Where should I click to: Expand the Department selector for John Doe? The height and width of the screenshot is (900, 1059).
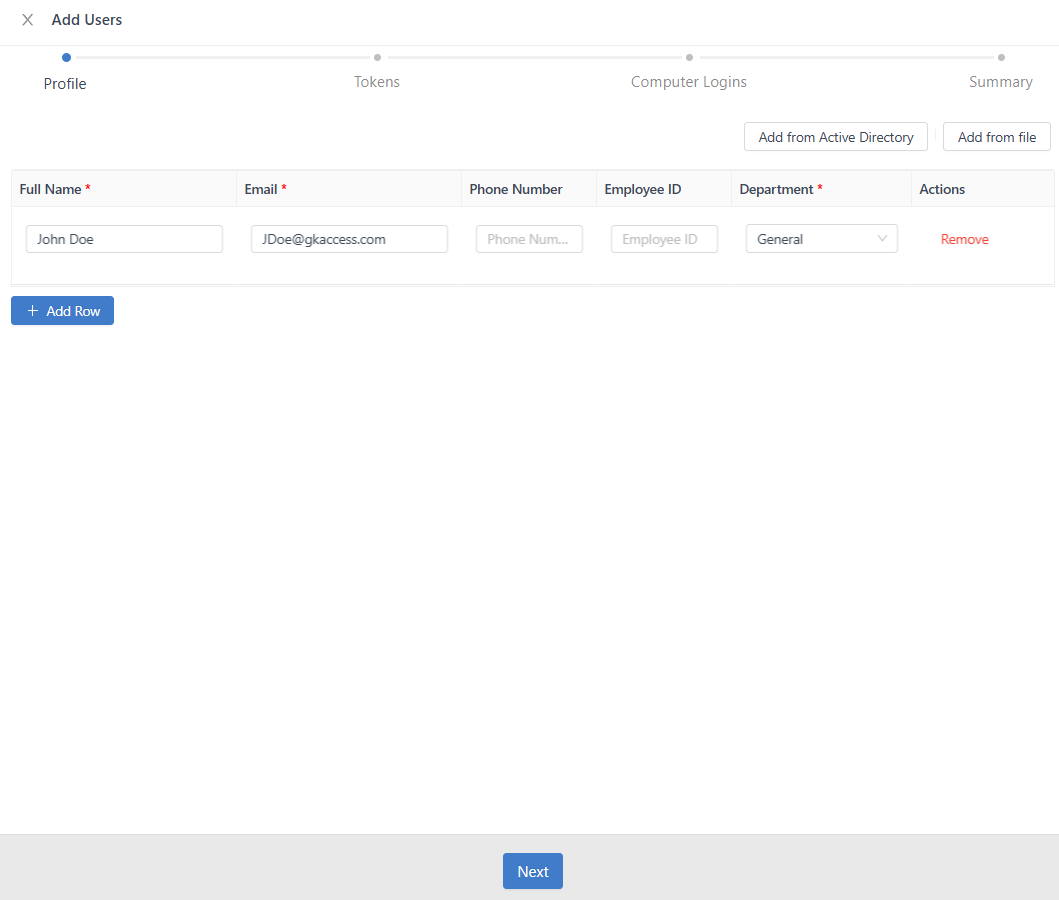click(x=821, y=239)
